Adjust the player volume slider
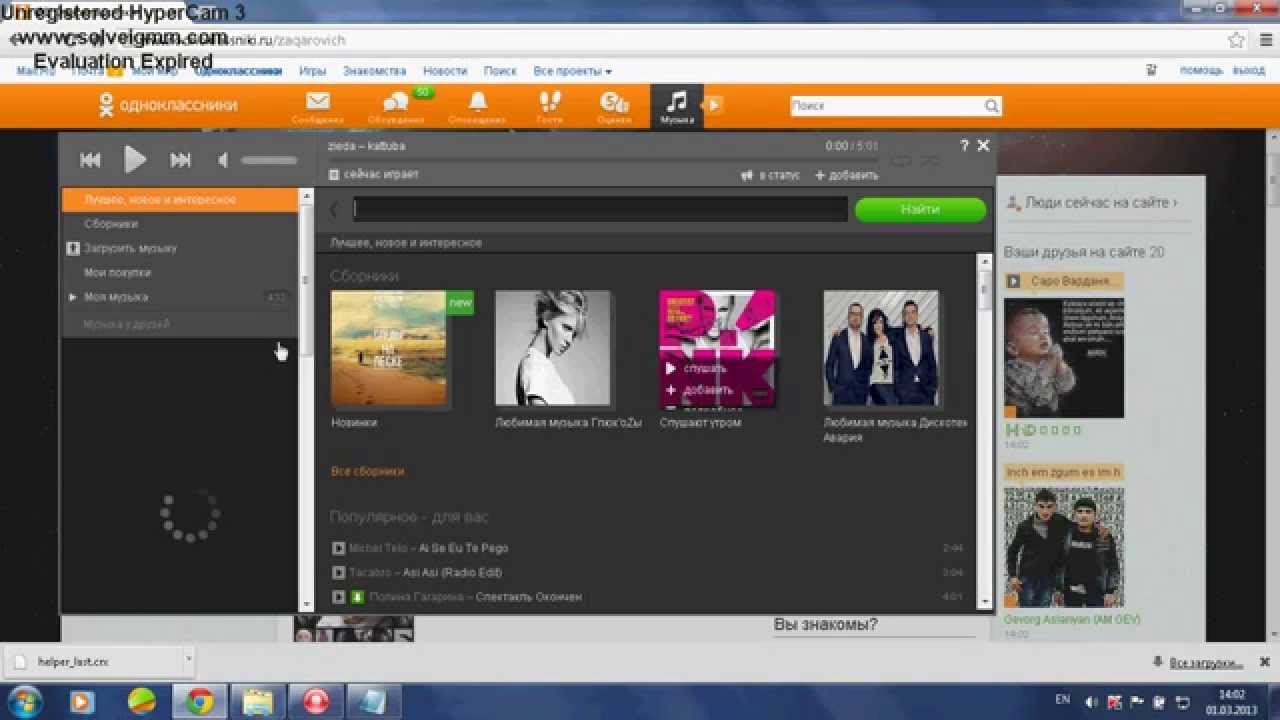 pyautogui.click(x=269, y=160)
